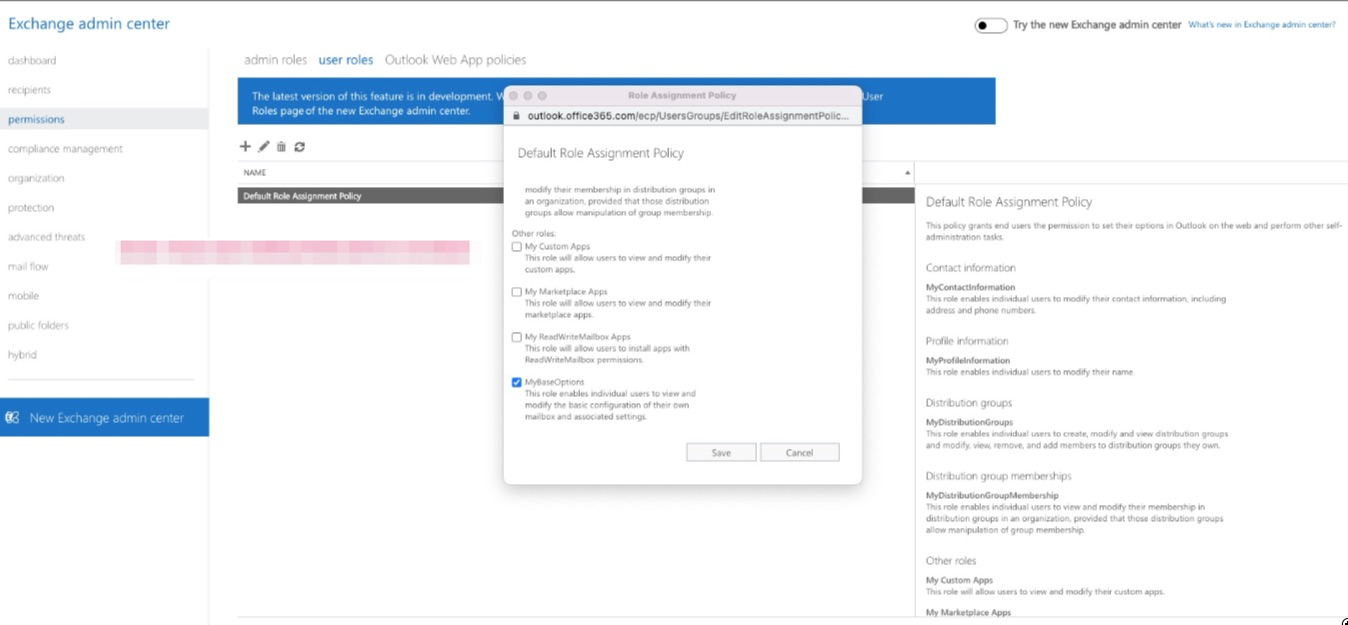This screenshot has width=1348, height=625.
Task: Click the gear icon beside New Exchange admin center
Action: (x=11, y=417)
